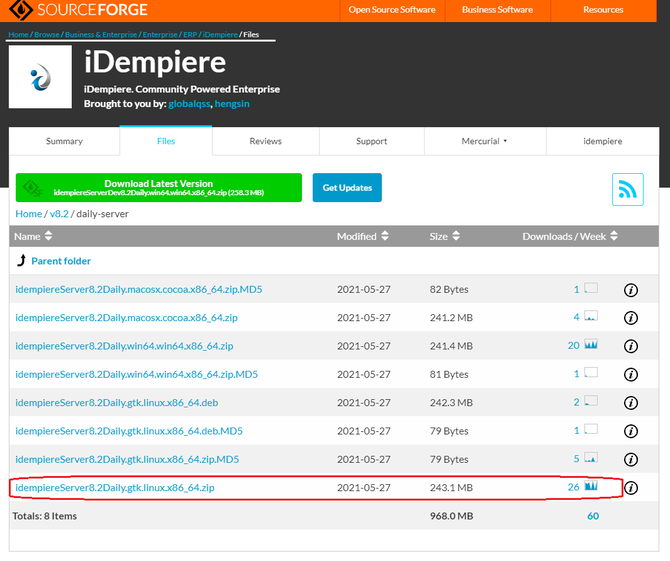Open the SourceForge logo home link
Image resolution: width=670 pixels, height=561 pixels.
coord(78,9)
